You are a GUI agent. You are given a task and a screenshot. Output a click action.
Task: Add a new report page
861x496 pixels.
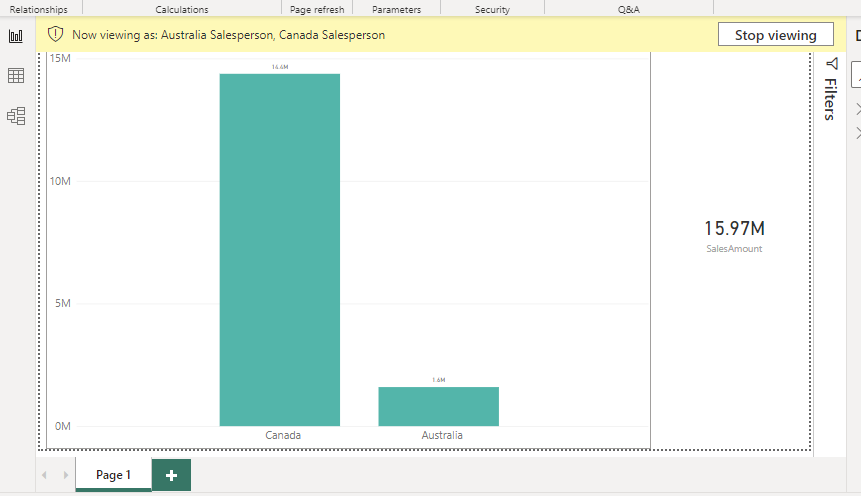coord(171,475)
